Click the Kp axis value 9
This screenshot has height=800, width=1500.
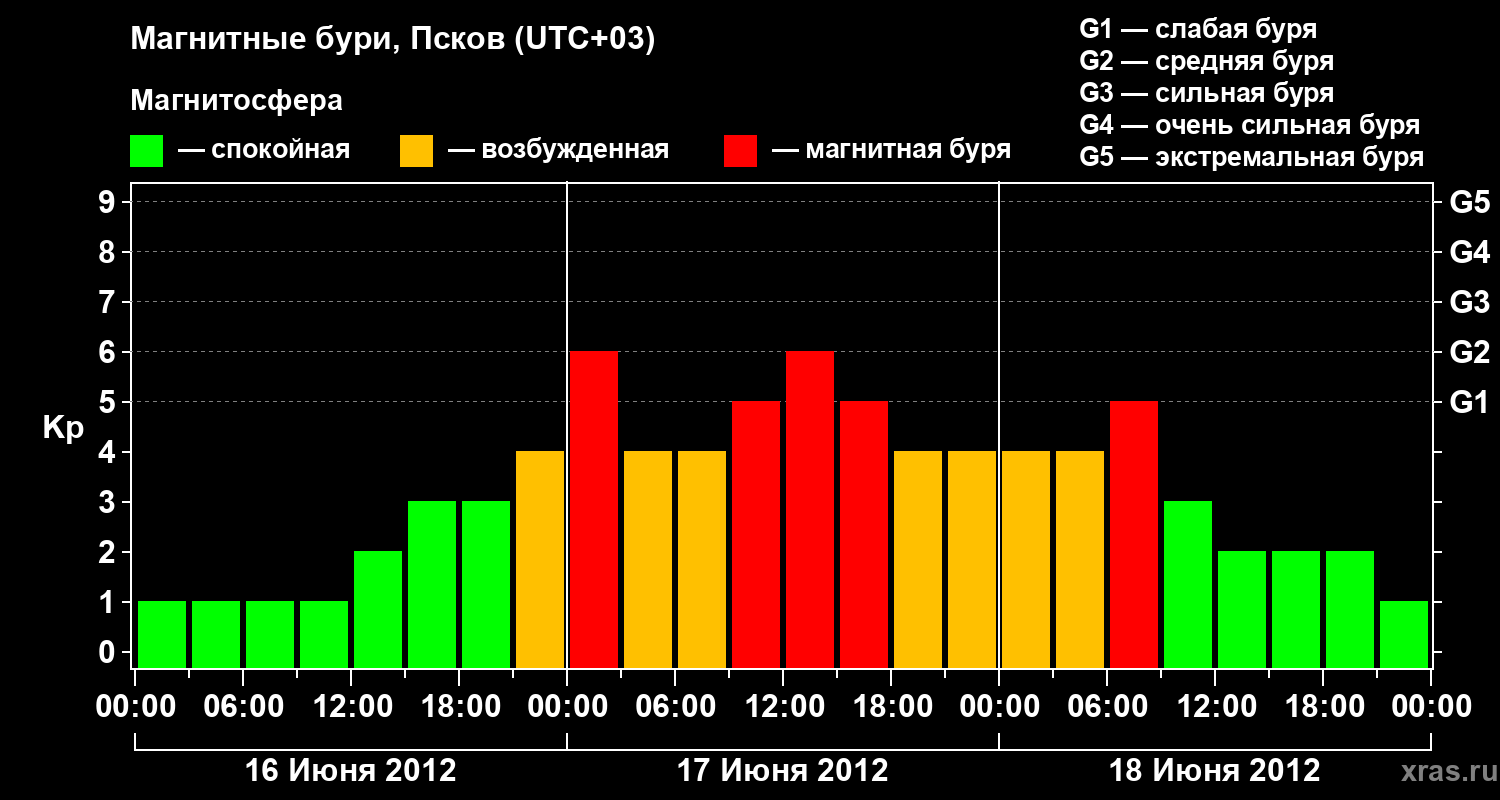coord(109,202)
